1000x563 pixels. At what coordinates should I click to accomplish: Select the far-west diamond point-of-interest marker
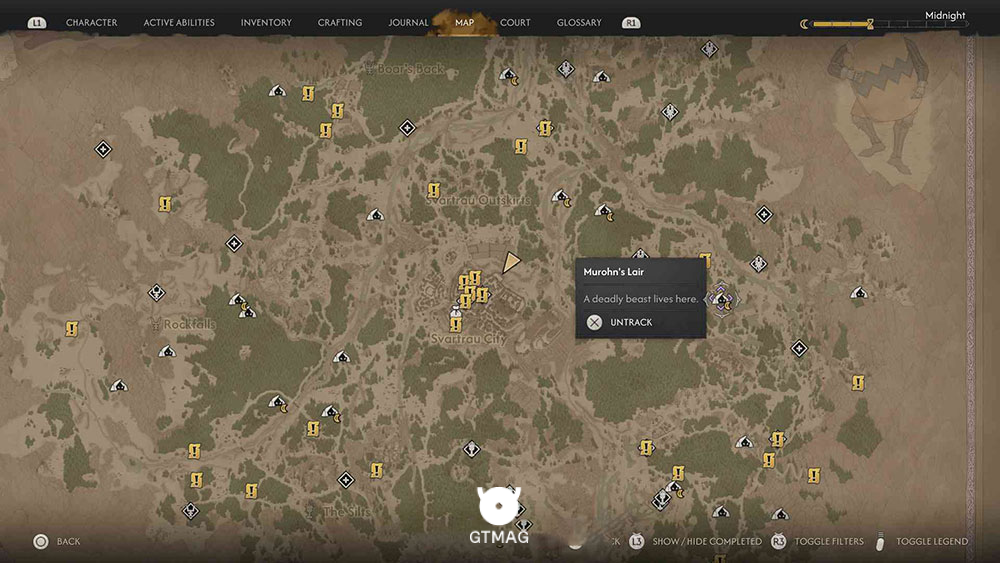(103, 149)
